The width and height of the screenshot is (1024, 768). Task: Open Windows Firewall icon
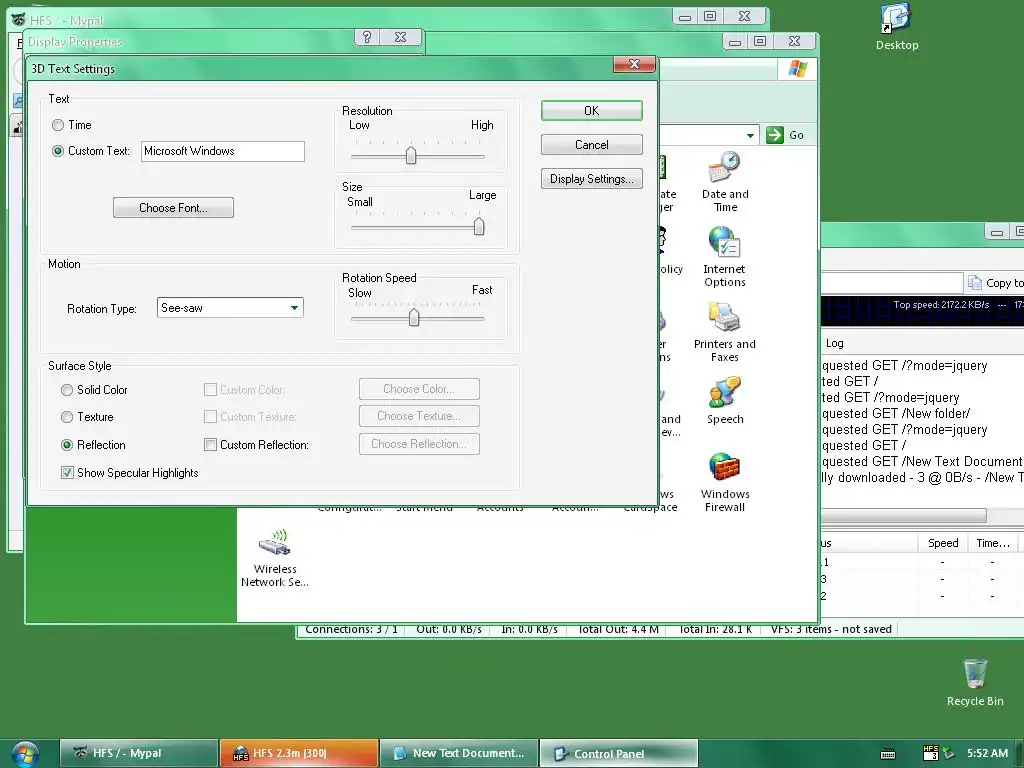(724, 482)
